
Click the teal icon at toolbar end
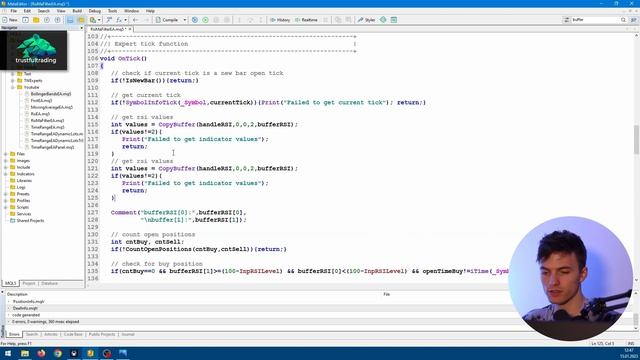[x=393, y=20]
